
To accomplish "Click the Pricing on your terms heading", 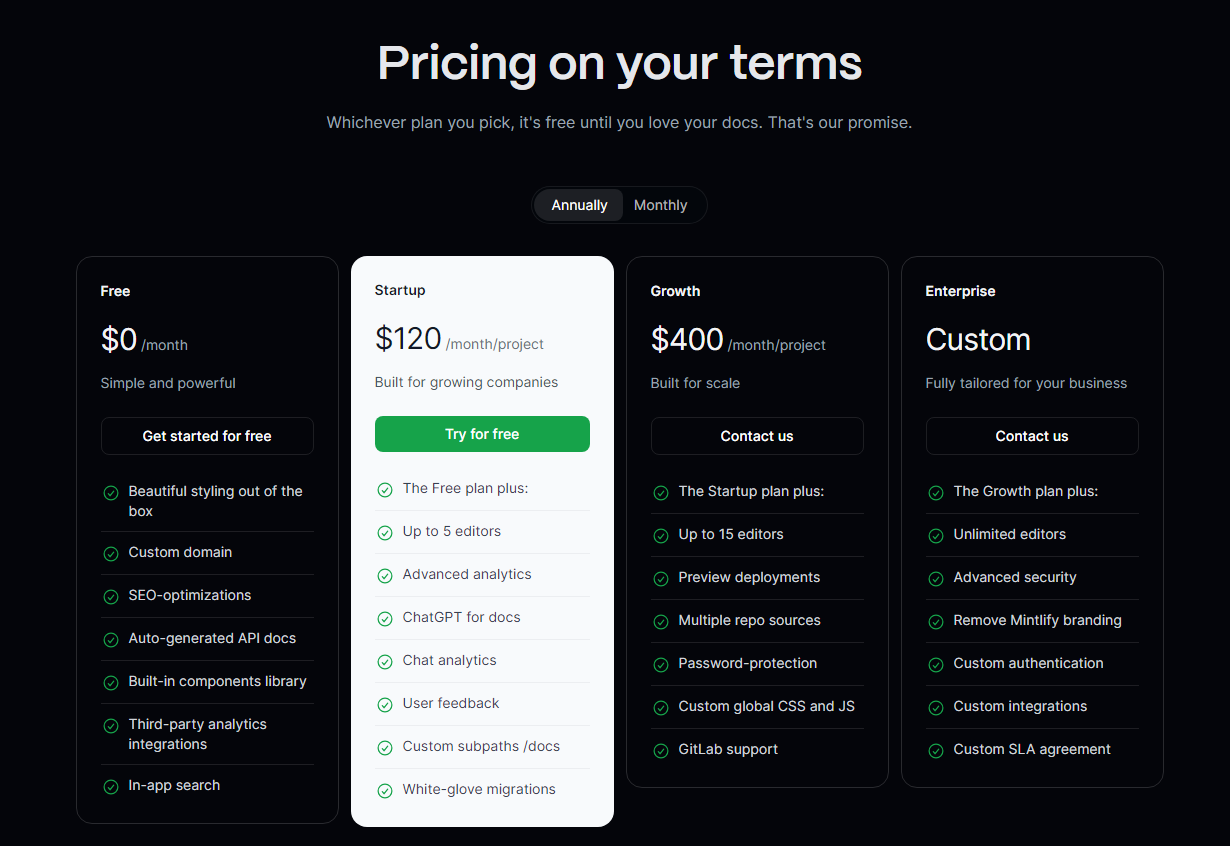I will click(x=620, y=62).
